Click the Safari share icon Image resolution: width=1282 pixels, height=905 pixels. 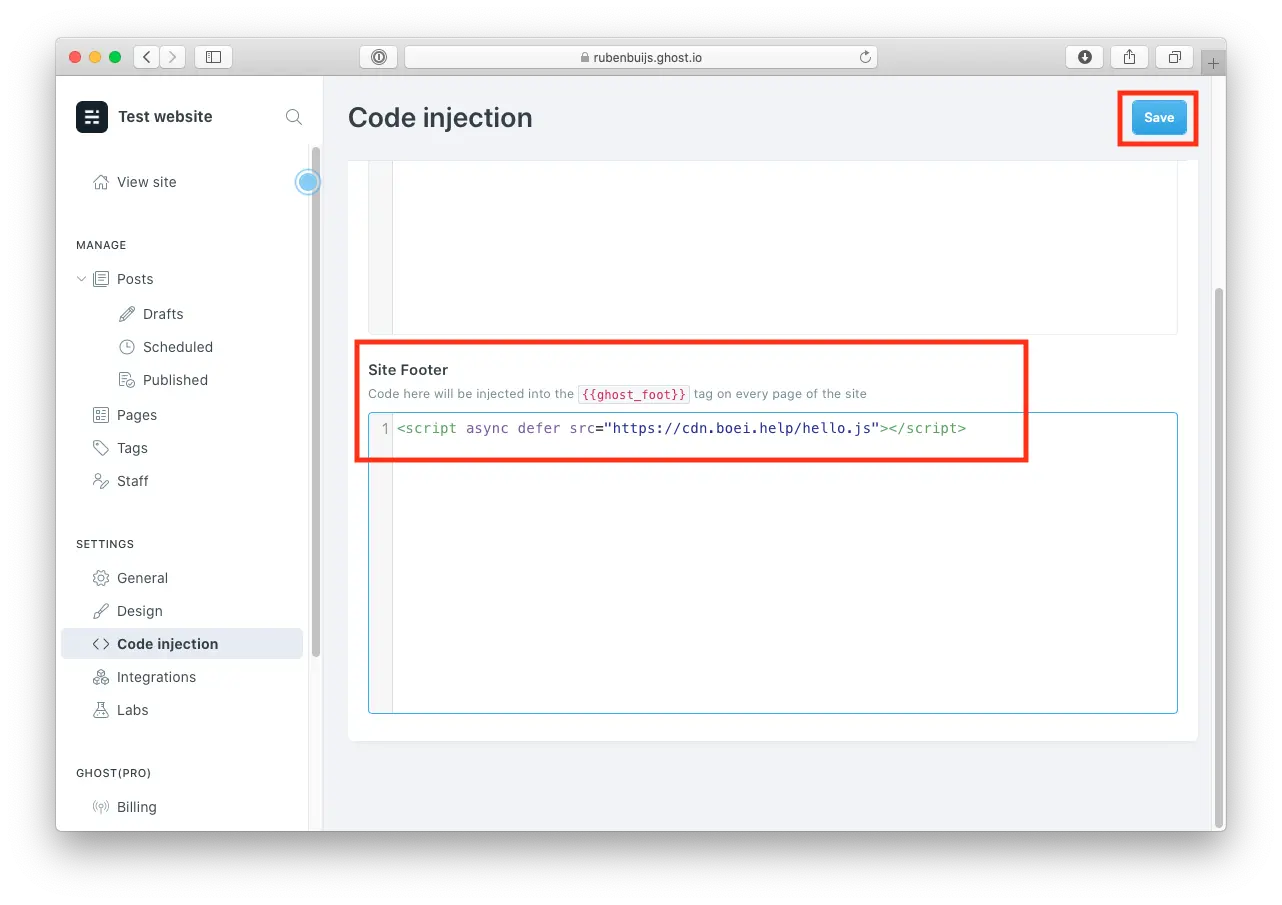click(x=1130, y=57)
